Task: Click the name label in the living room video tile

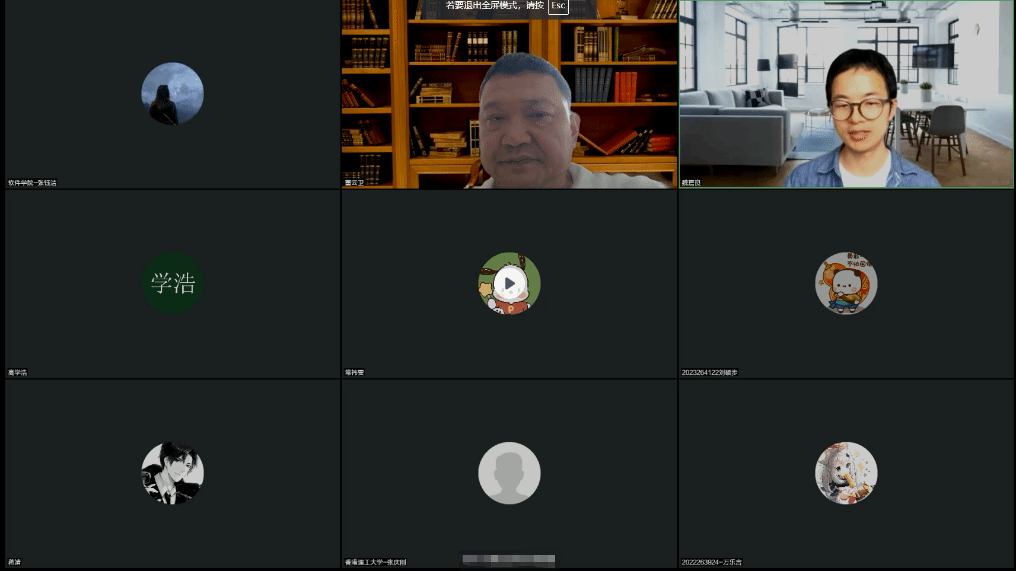Action: coord(692,183)
